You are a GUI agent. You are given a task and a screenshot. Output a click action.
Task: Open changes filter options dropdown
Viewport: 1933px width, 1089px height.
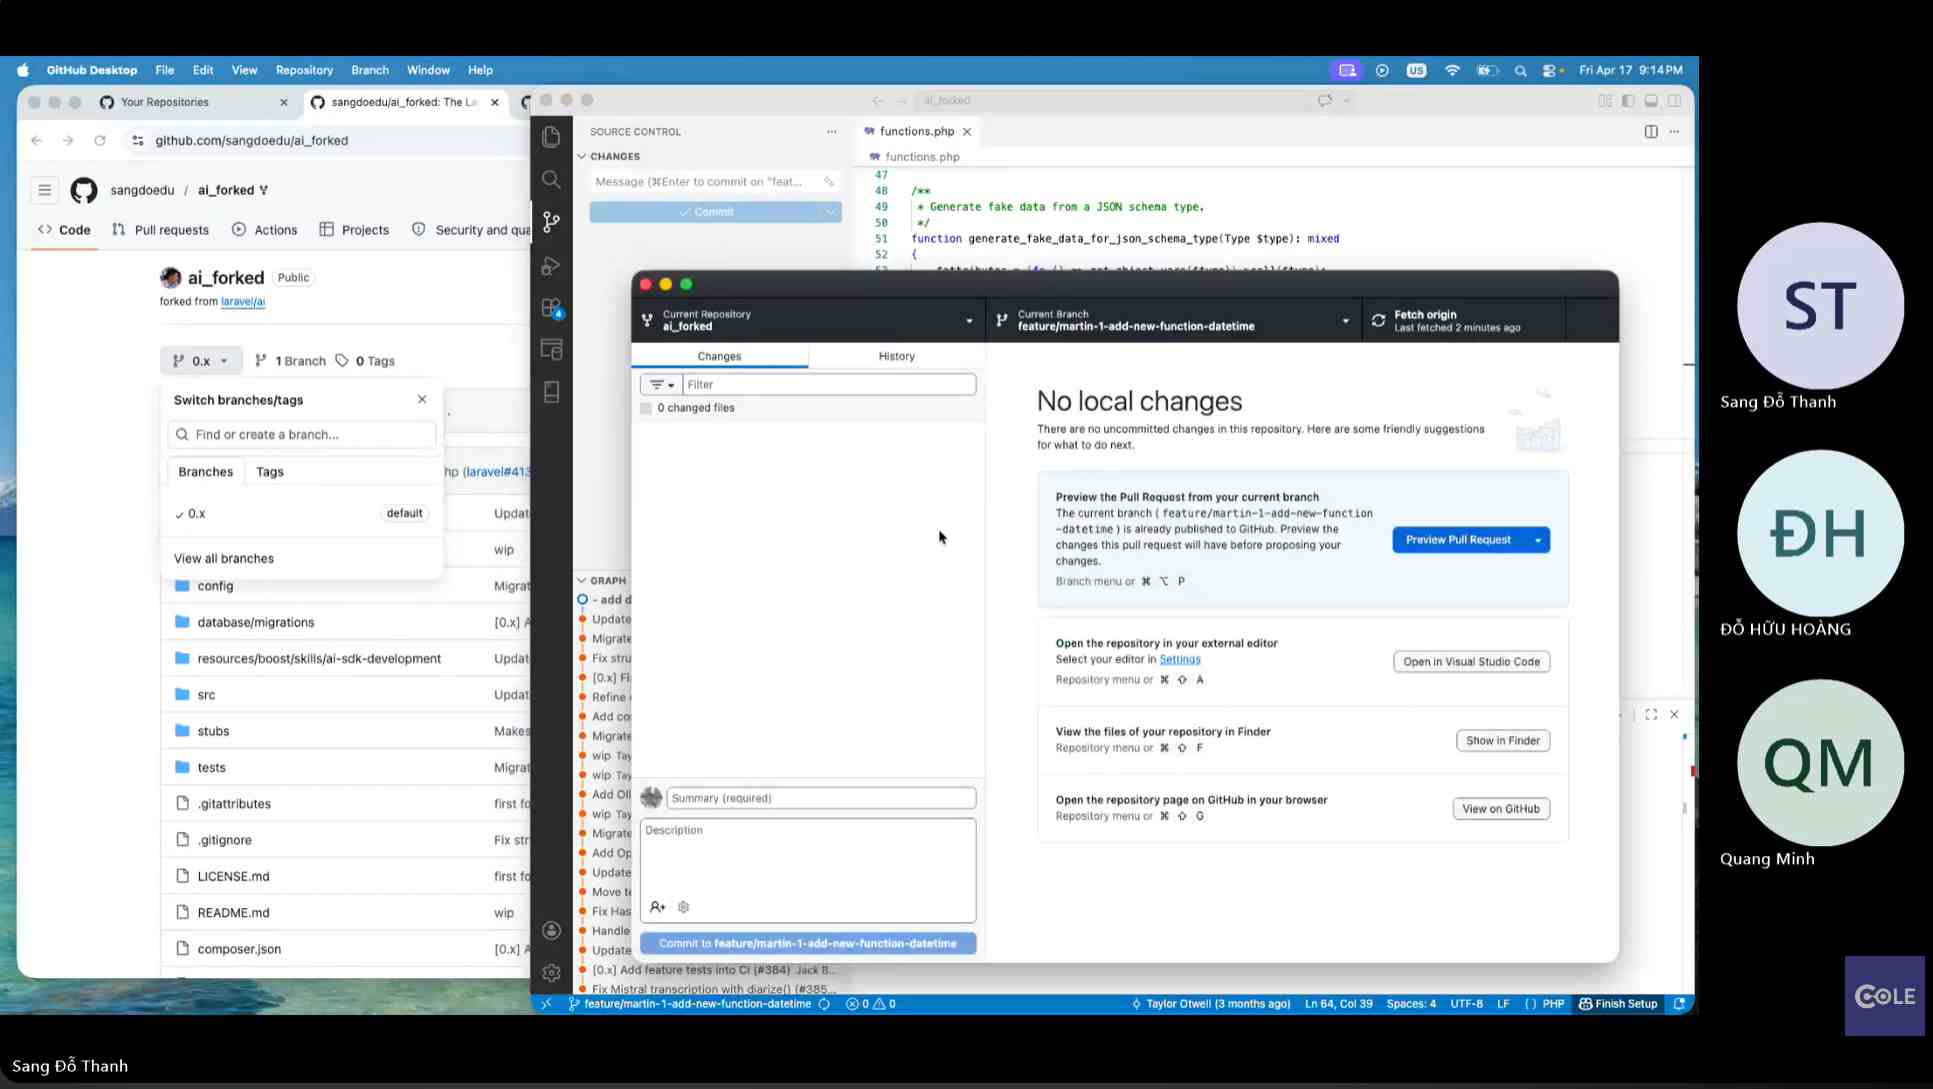point(661,384)
